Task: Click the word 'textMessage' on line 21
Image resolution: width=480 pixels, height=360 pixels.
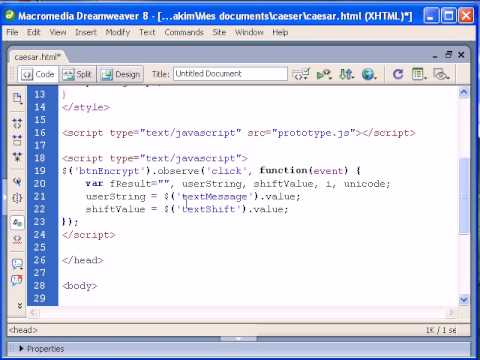Action: point(215,197)
